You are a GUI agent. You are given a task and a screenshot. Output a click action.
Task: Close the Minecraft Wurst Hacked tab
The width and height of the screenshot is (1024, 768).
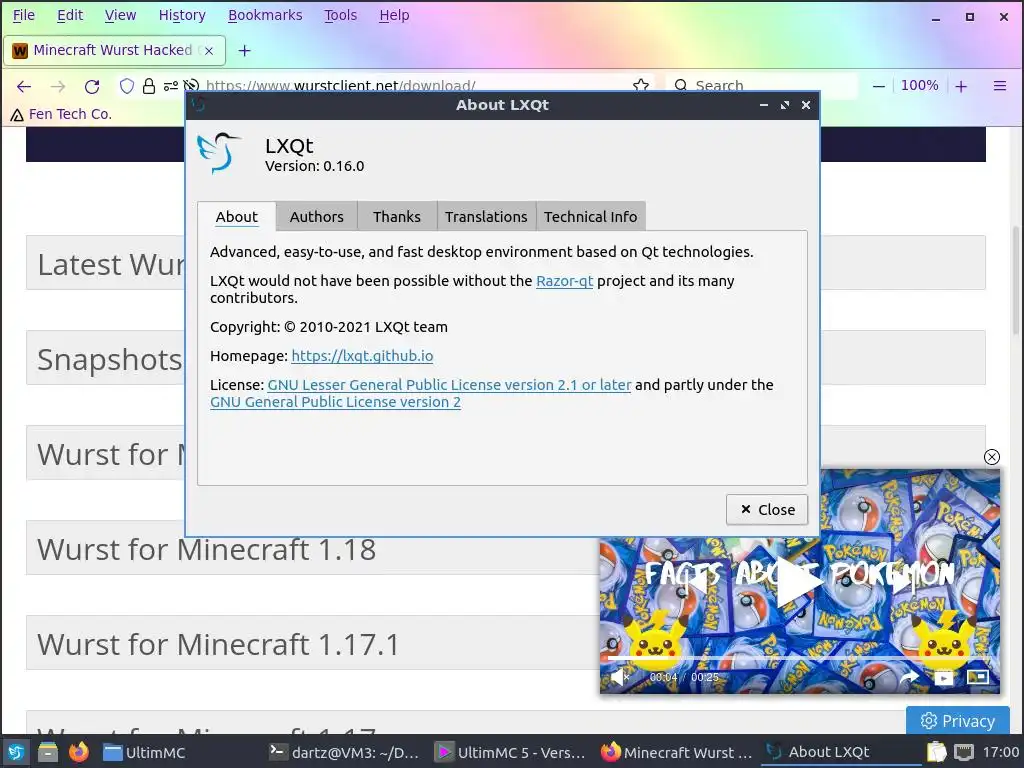[209, 50]
